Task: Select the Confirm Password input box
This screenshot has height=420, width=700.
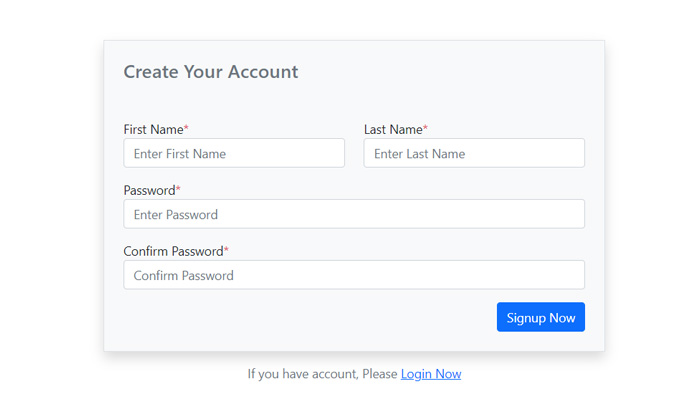Action: click(x=354, y=275)
